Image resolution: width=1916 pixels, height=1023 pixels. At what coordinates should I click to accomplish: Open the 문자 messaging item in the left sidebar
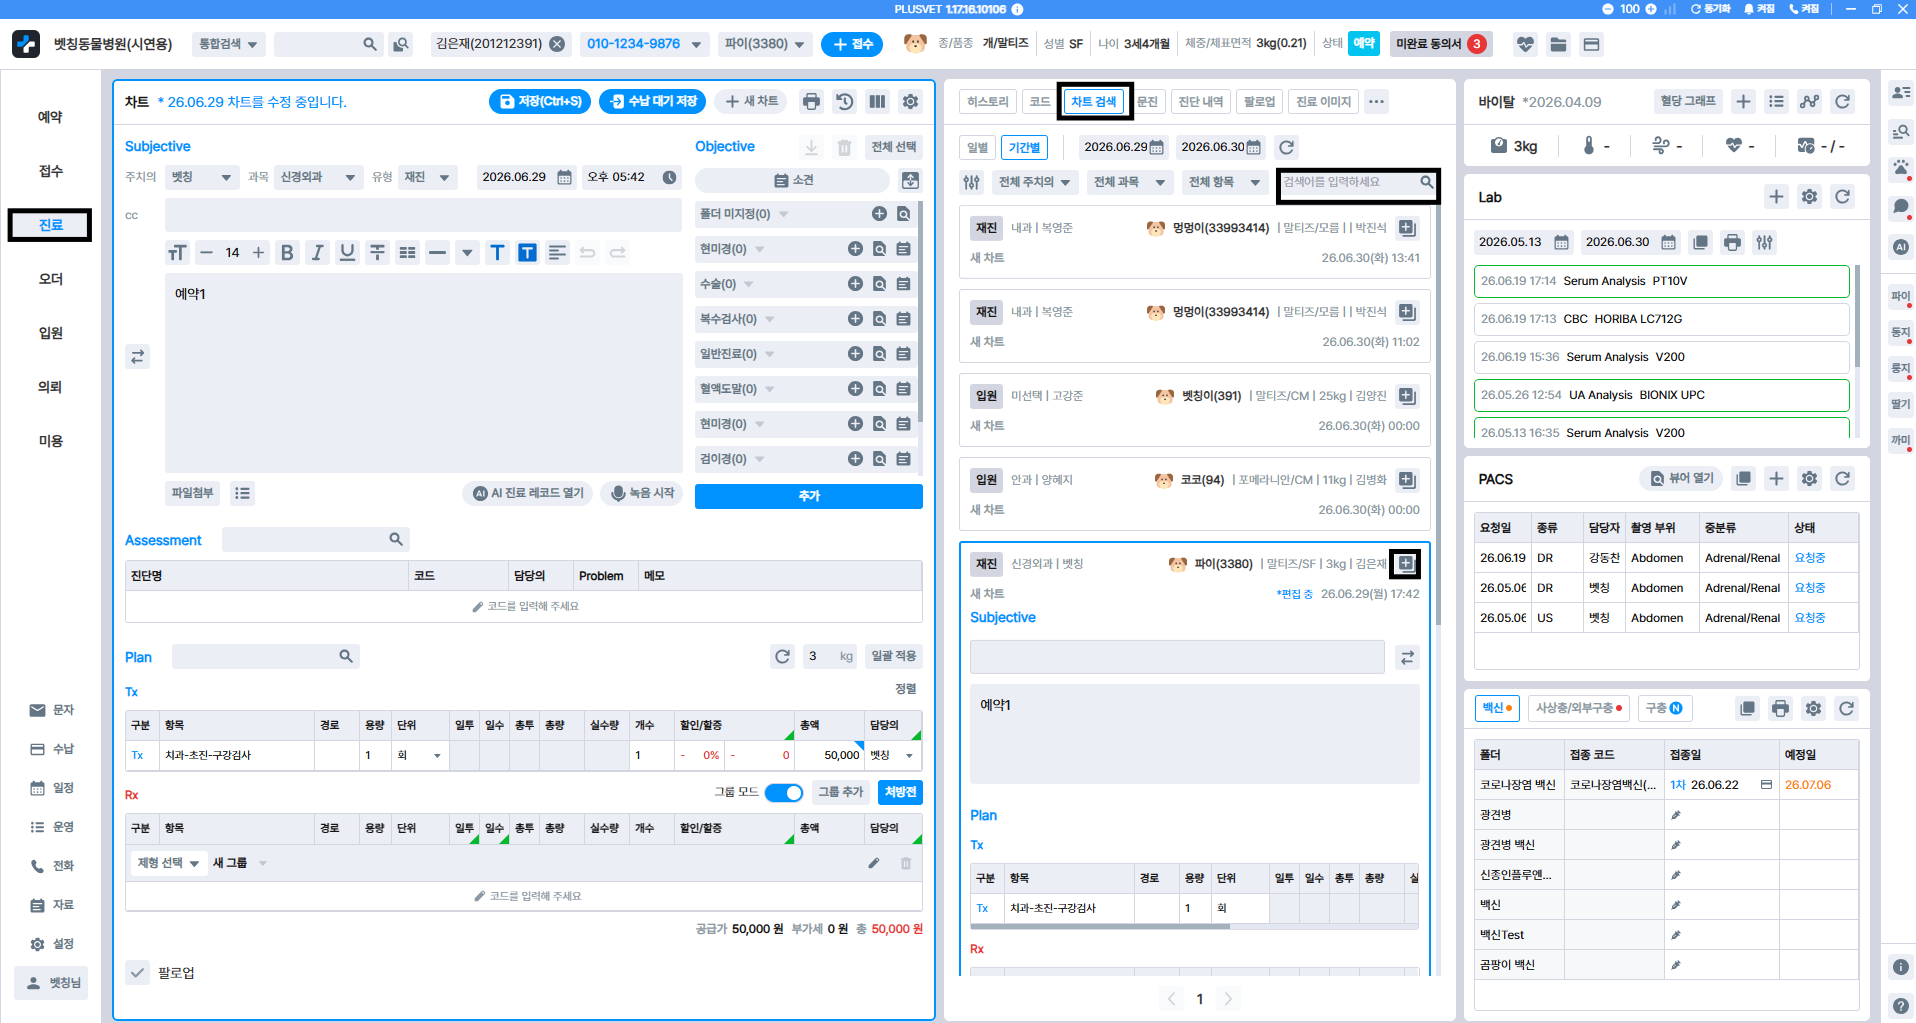pos(52,710)
